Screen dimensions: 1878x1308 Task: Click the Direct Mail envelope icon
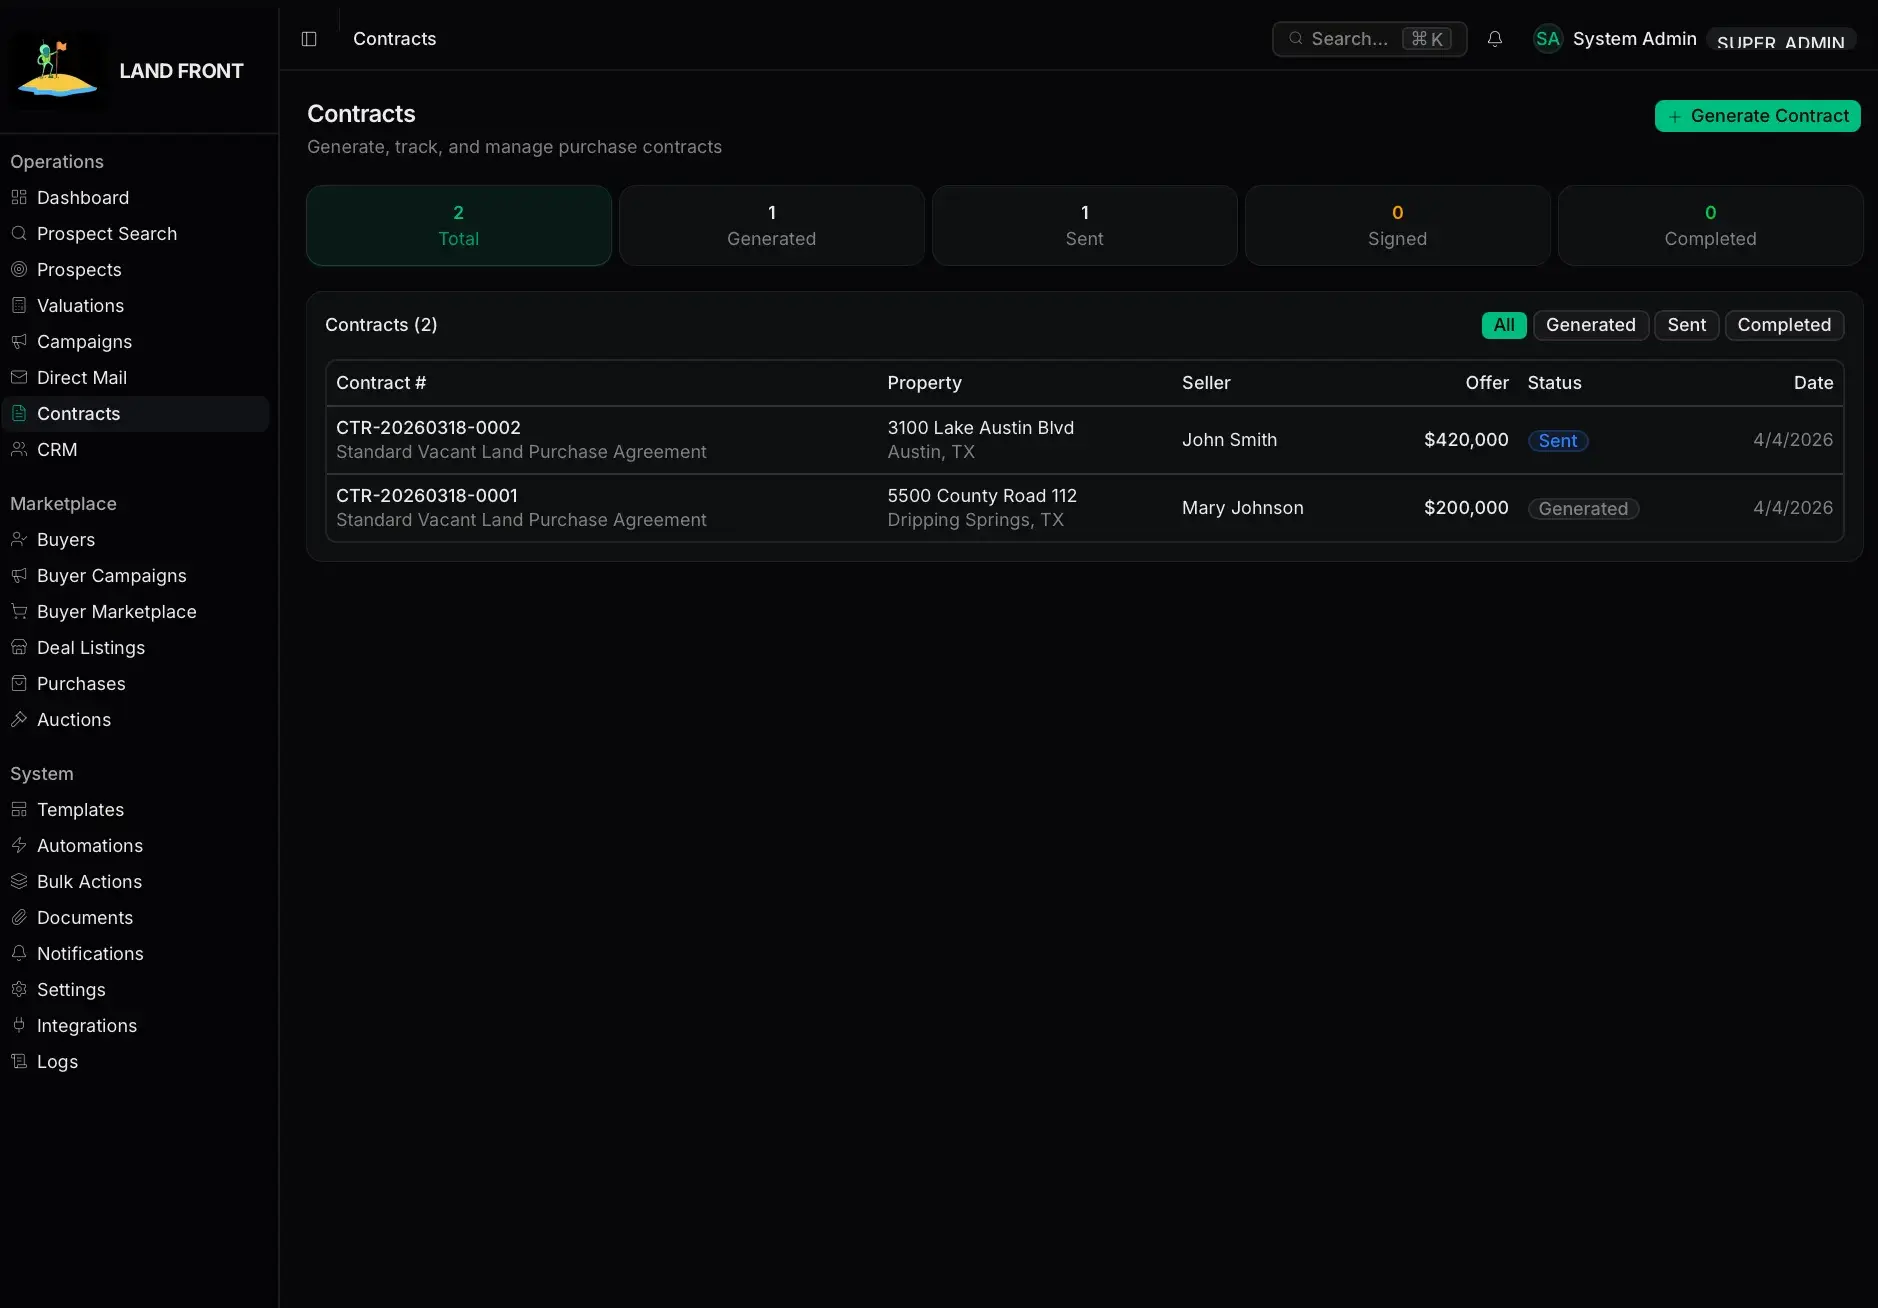(x=19, y=377)
